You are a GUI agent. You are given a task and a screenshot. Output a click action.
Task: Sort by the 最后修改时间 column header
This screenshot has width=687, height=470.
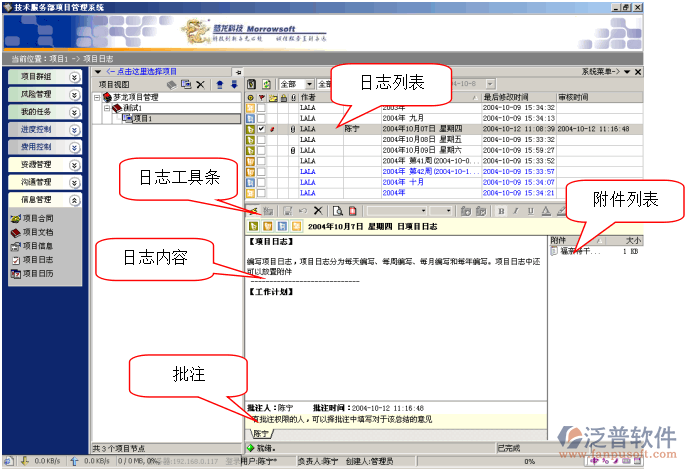point(518,97)
